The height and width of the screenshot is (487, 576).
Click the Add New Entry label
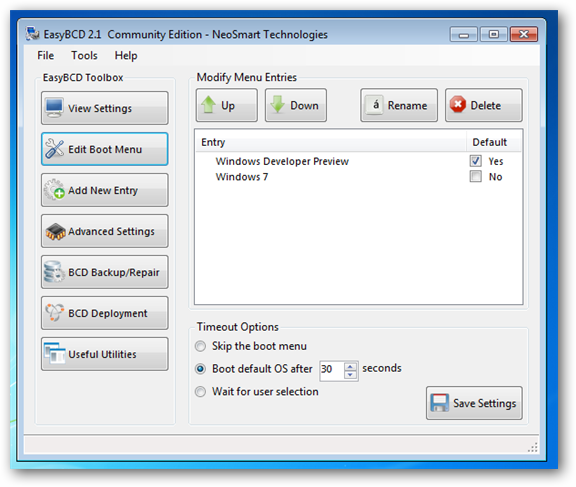click(103, 190)
